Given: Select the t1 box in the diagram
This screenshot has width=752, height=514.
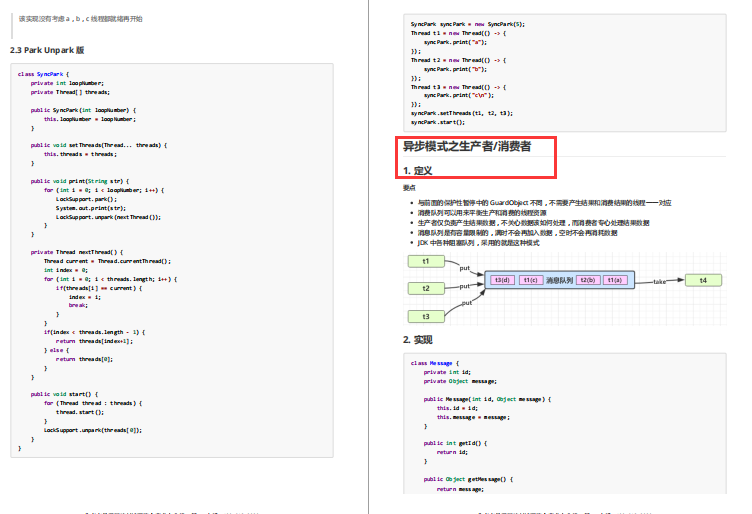Looking at the screenshot, I should point(426,261).
